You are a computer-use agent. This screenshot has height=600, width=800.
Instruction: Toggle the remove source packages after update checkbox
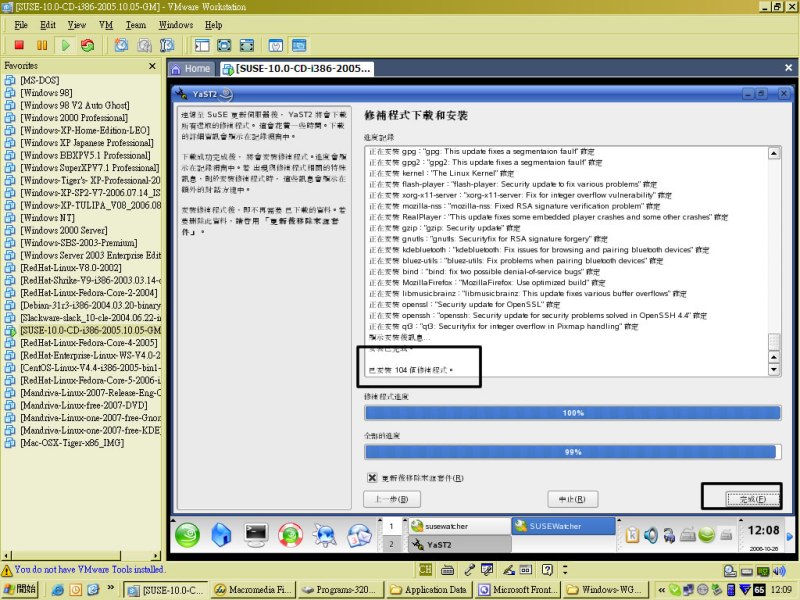[372, 478]
